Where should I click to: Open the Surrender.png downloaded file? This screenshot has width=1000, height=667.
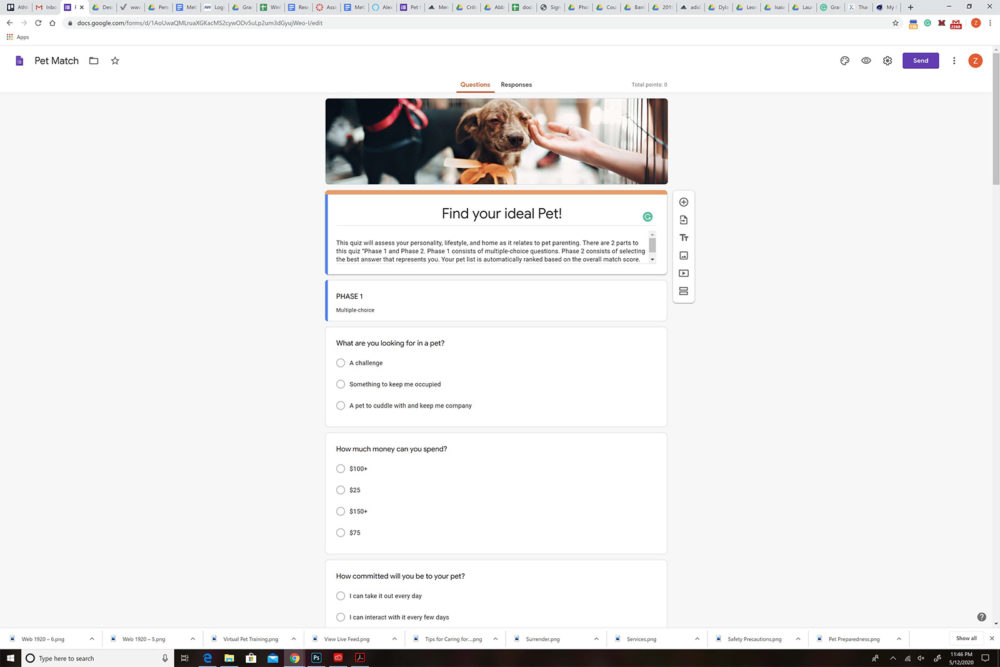[x=543, y=639]
